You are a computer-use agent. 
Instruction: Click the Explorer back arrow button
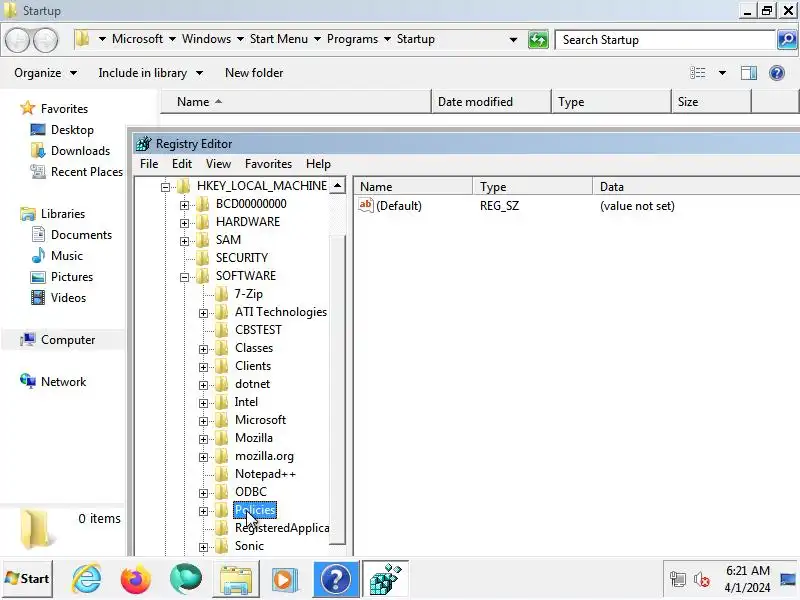pyautogui.click(x=18, y=40)
